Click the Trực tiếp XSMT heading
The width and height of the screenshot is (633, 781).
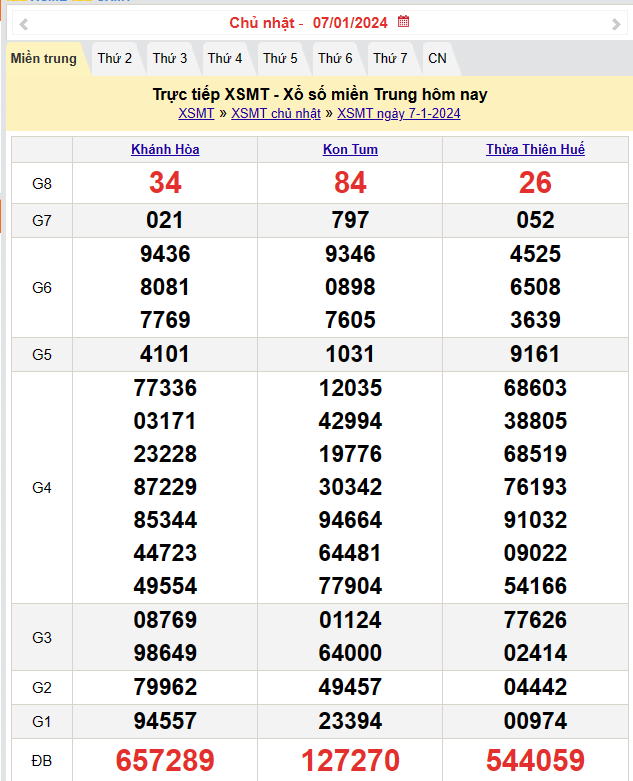[x=320, y=95]
